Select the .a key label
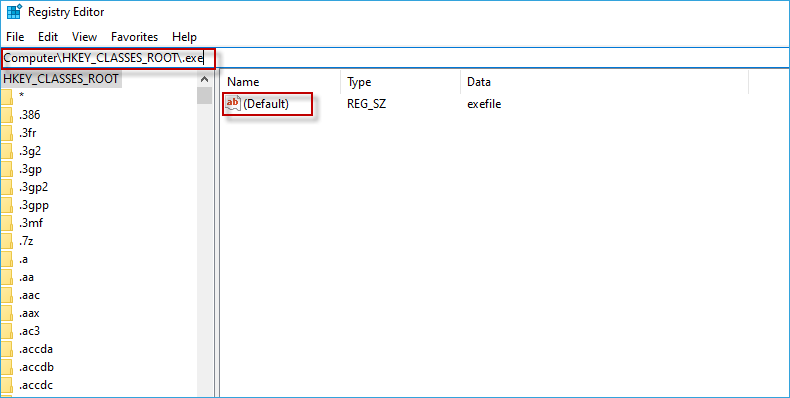 23,259
